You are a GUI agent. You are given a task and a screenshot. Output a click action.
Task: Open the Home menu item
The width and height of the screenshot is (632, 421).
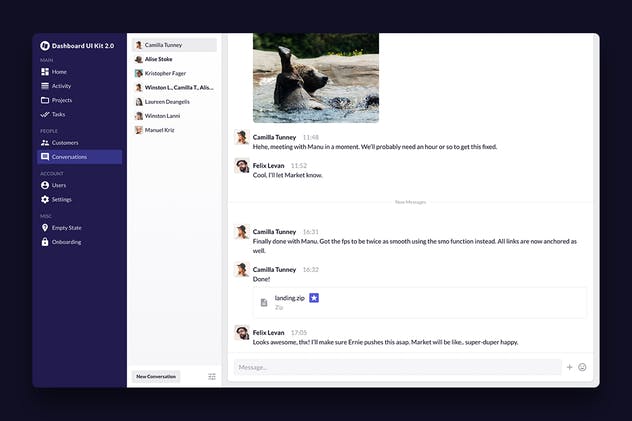point(59,72)
